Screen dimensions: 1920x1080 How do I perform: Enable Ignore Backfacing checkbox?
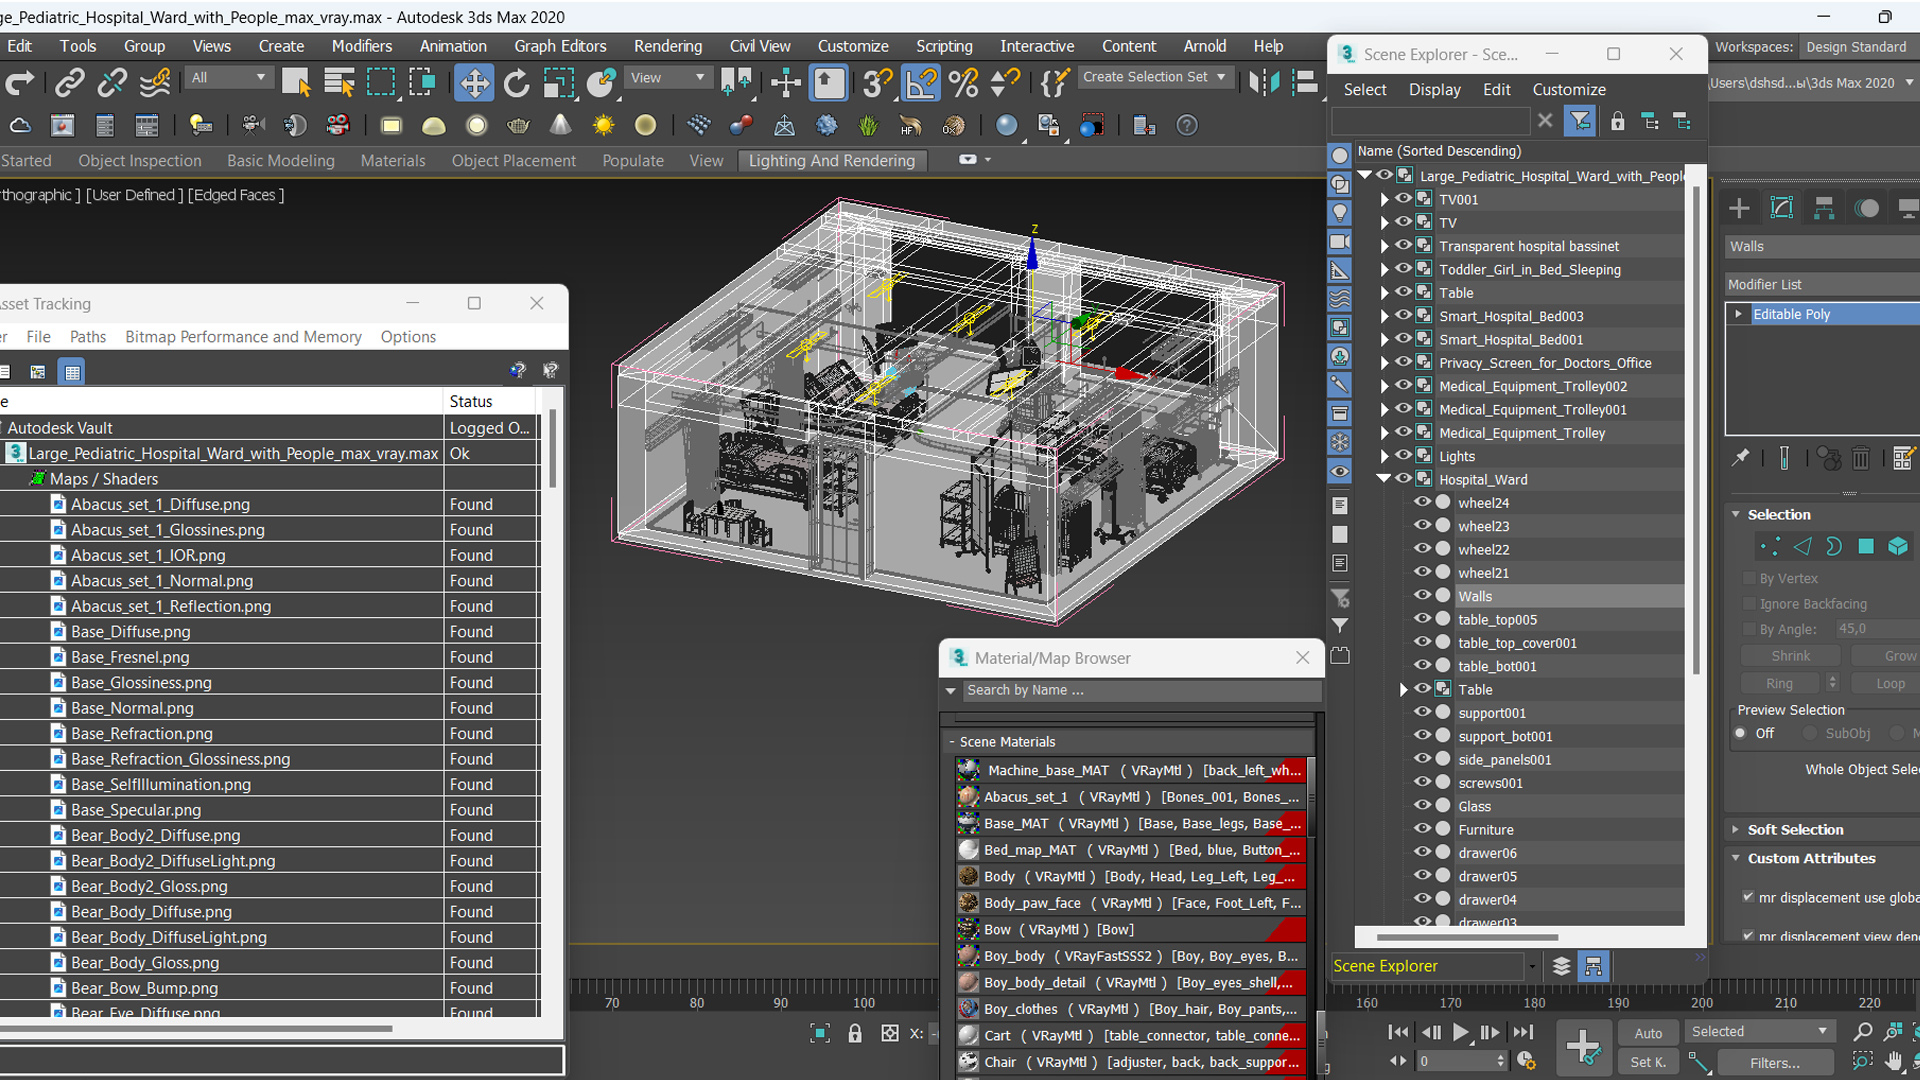coord(1749,603)
